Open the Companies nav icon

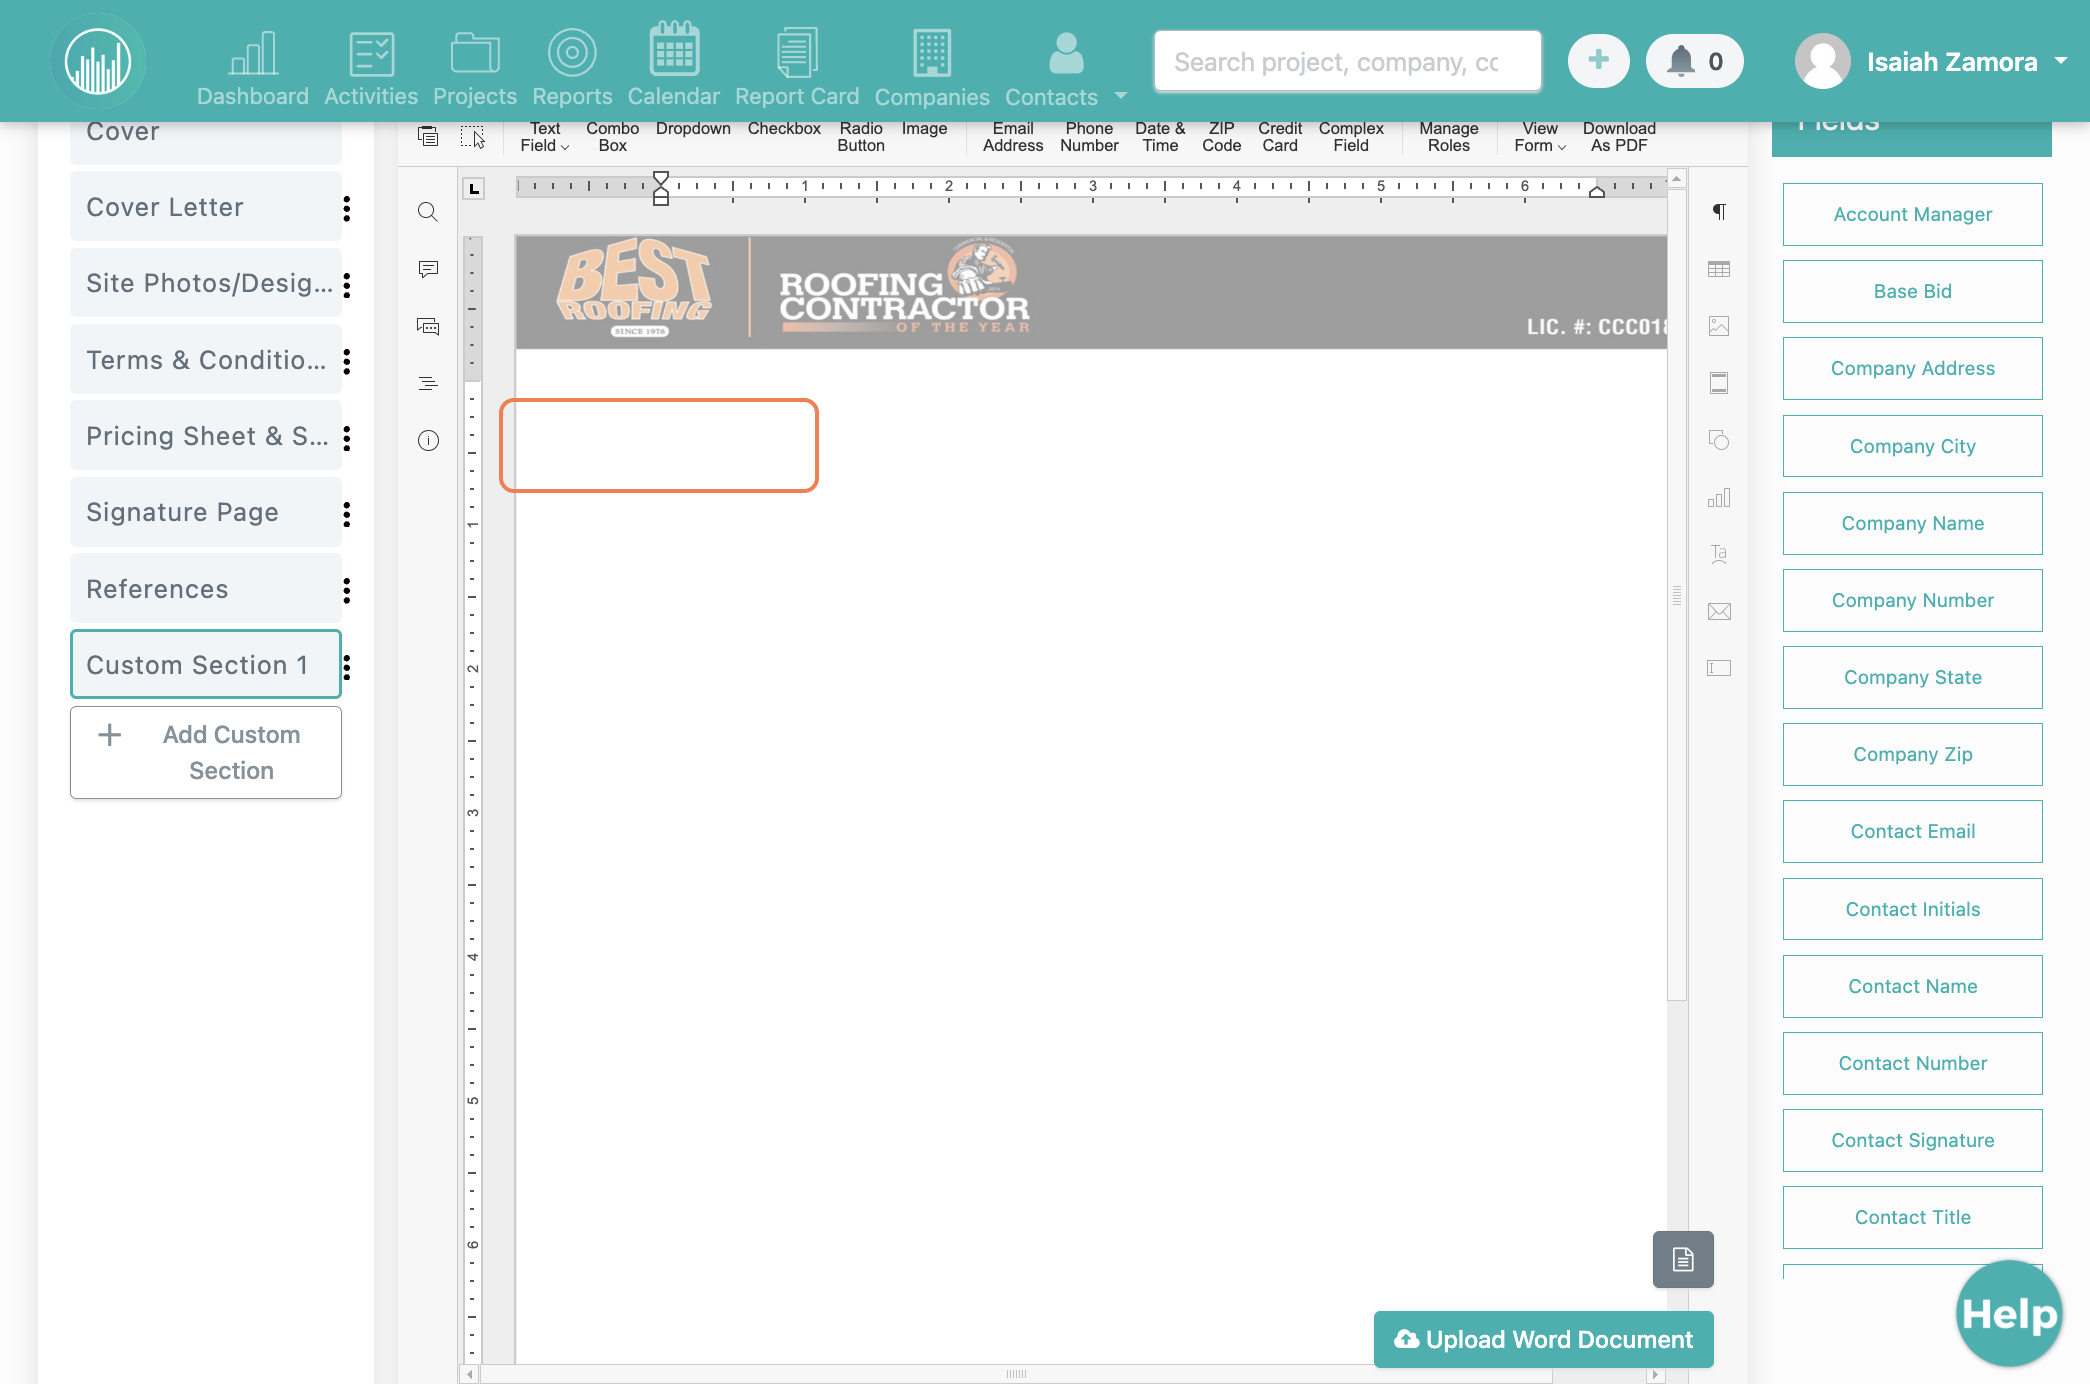coord(932,66)
